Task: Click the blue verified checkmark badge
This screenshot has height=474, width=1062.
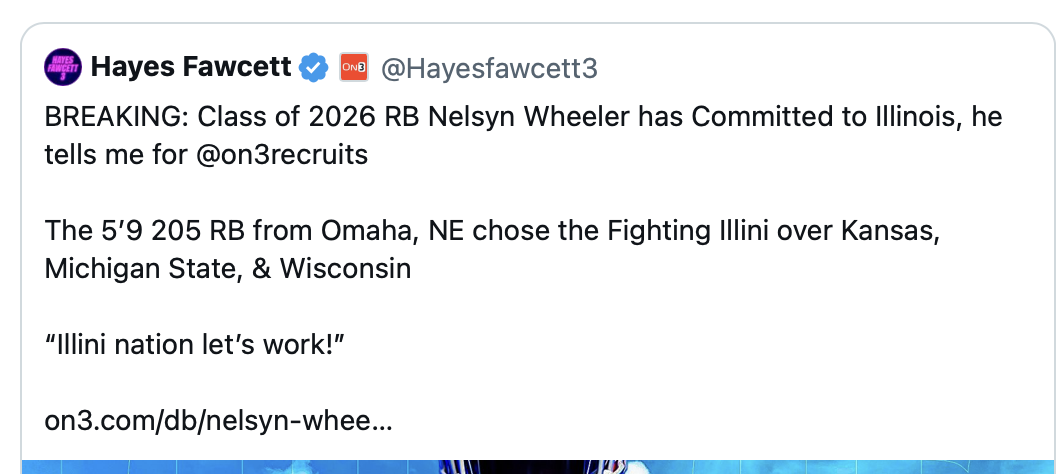Action: [312, 68]
